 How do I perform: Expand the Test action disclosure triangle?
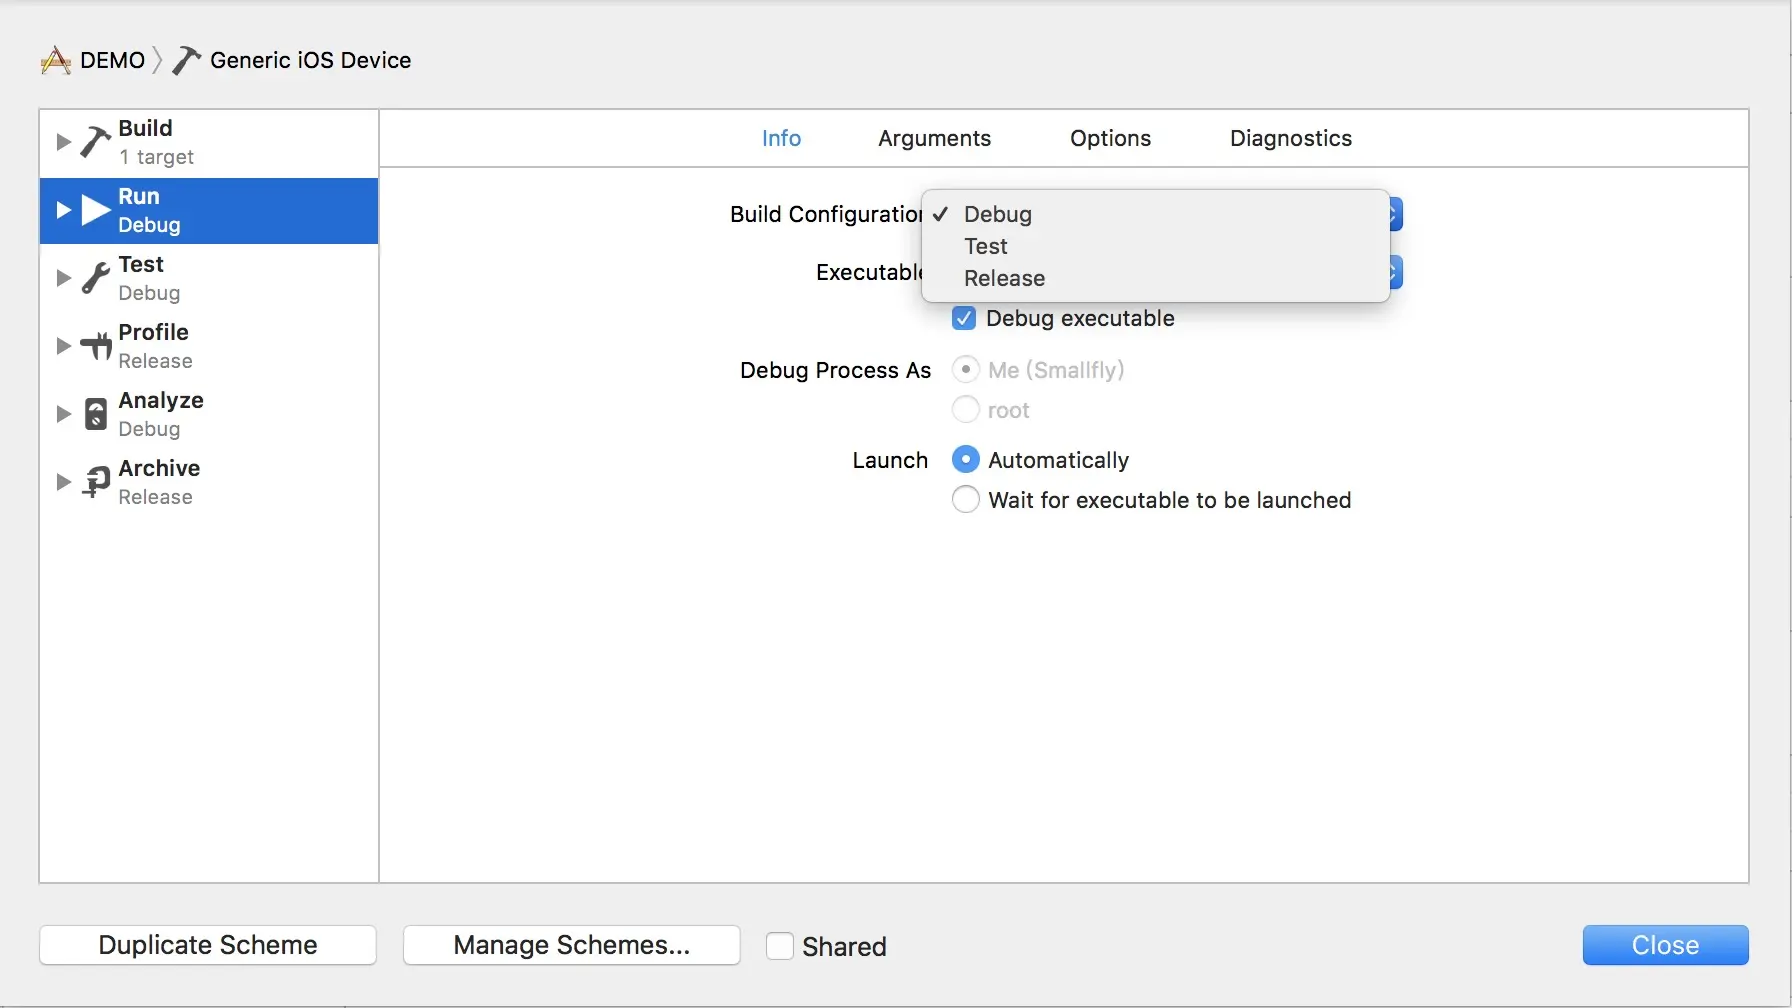pos(63,278)
